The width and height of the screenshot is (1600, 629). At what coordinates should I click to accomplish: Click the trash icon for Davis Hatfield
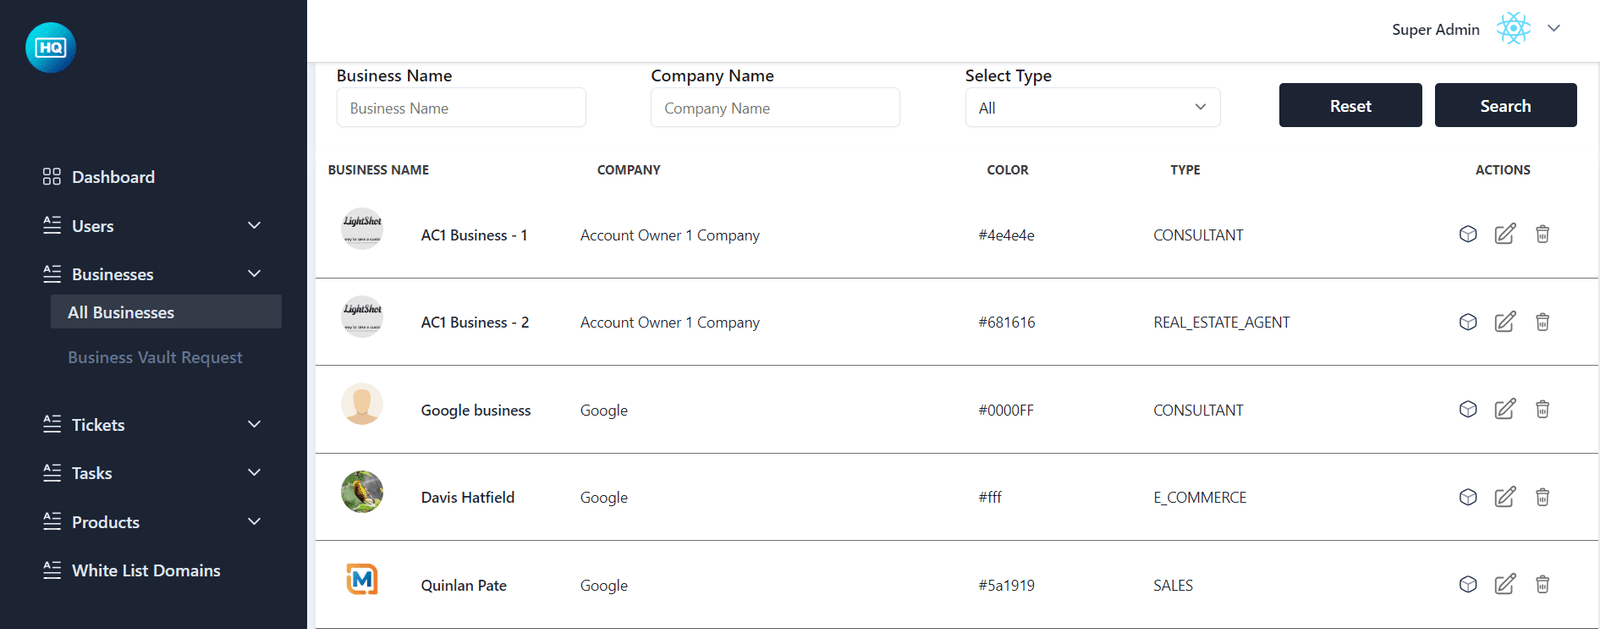coord(1542,497)
